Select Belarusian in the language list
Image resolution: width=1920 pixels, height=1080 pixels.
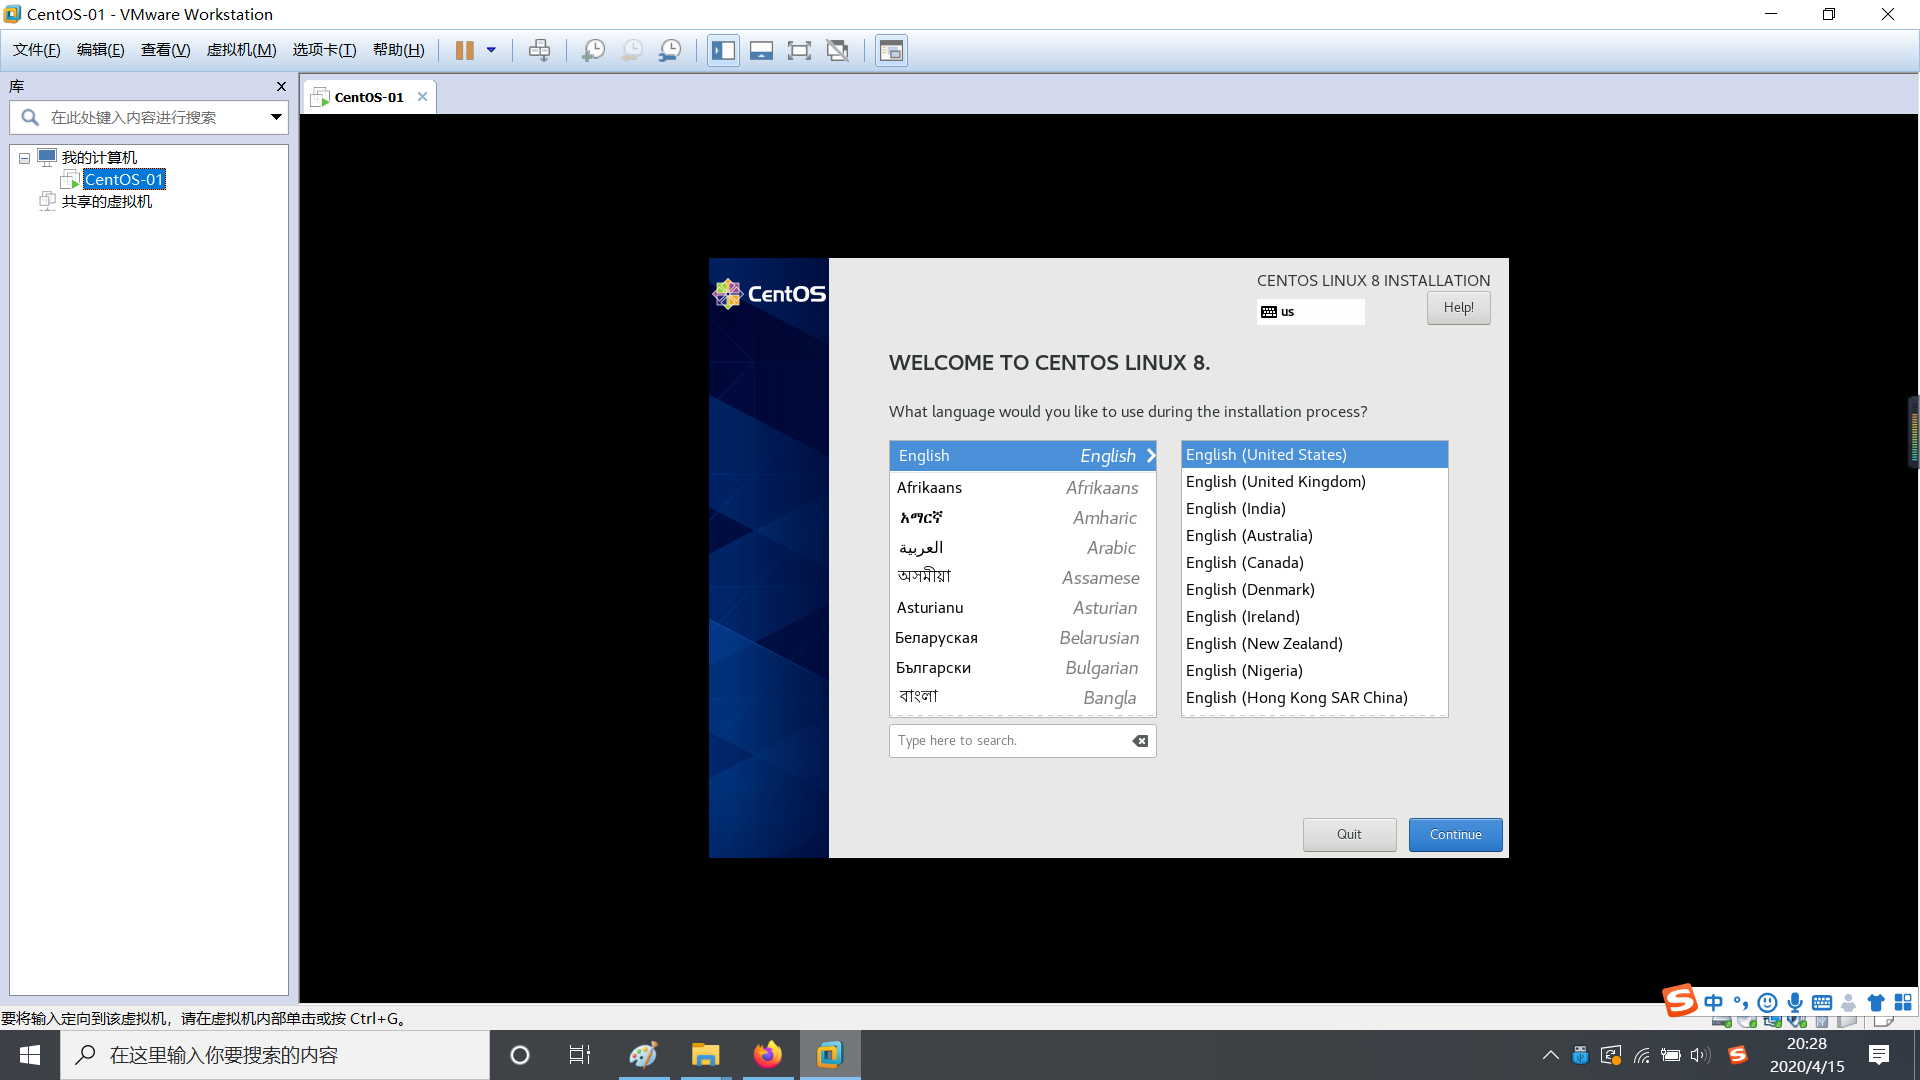(x=1022, y=638)
